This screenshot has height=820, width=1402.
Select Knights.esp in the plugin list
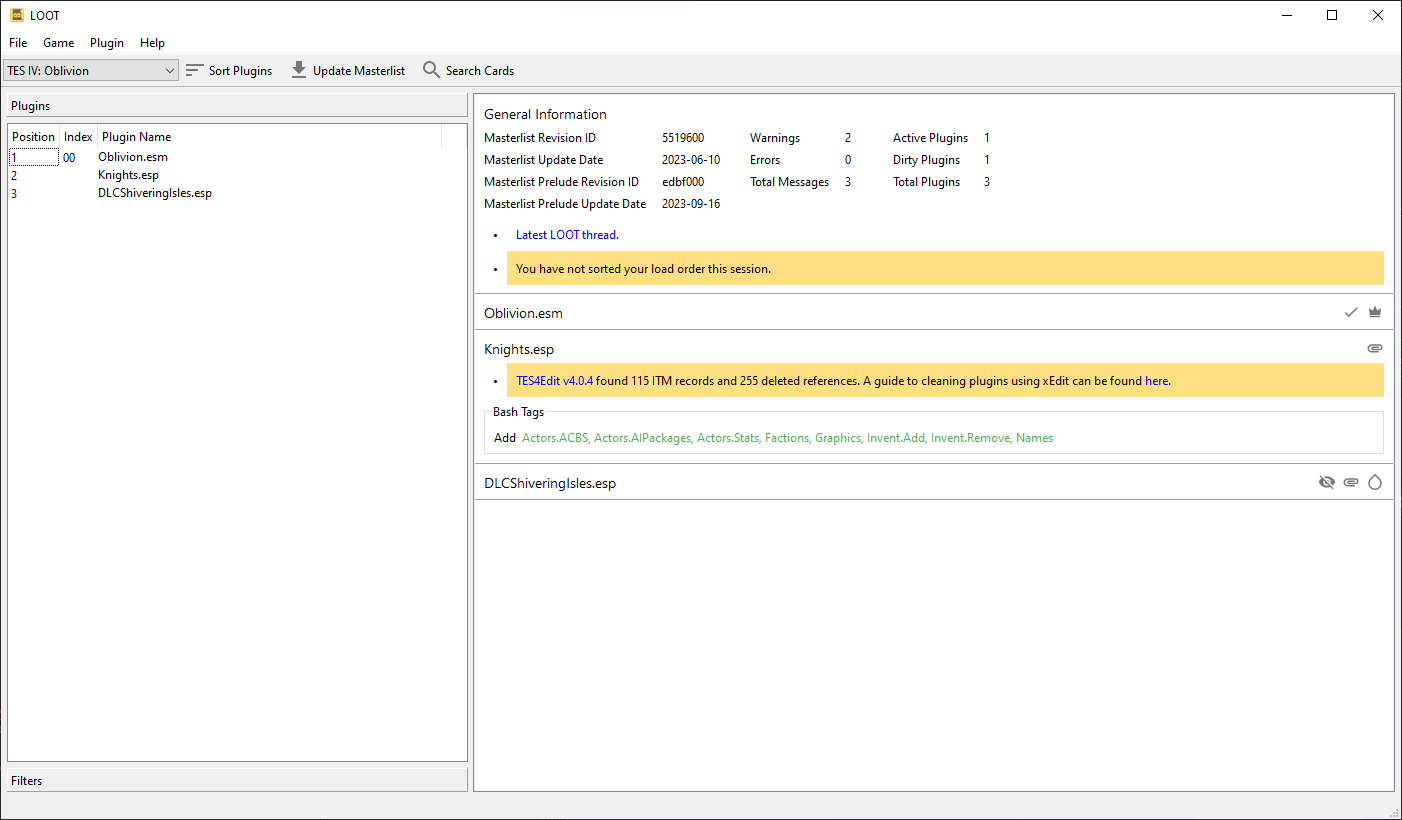(128, 175)
